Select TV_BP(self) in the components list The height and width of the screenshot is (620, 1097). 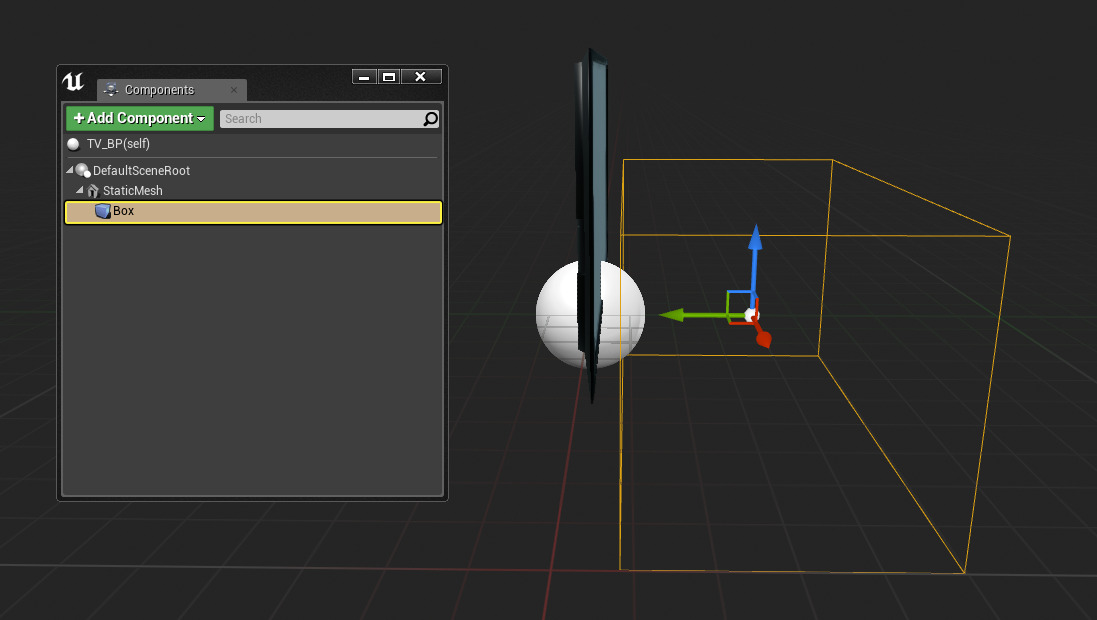click(x=118, y=144)
